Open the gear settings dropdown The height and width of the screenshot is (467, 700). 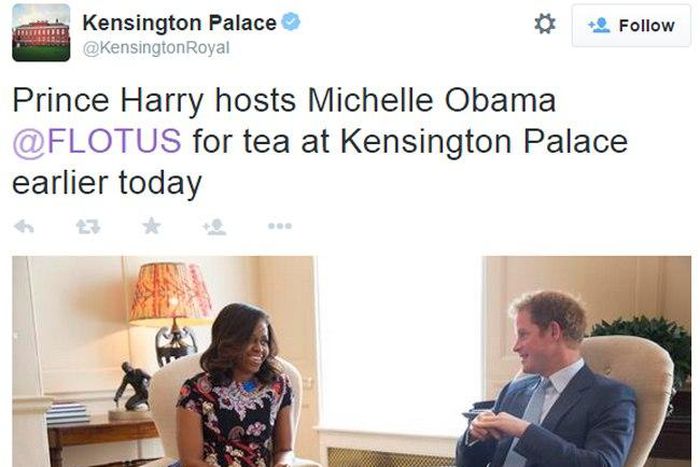coord(545,24)
